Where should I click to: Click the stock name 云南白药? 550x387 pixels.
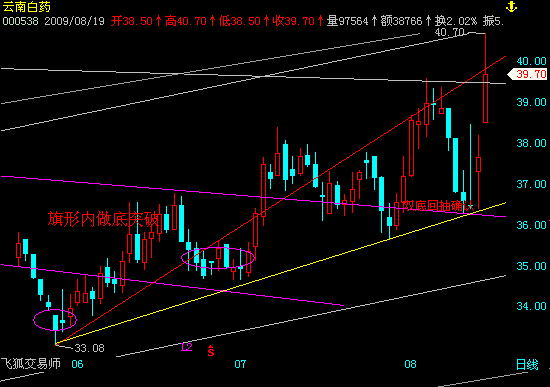tap(27, 7)
